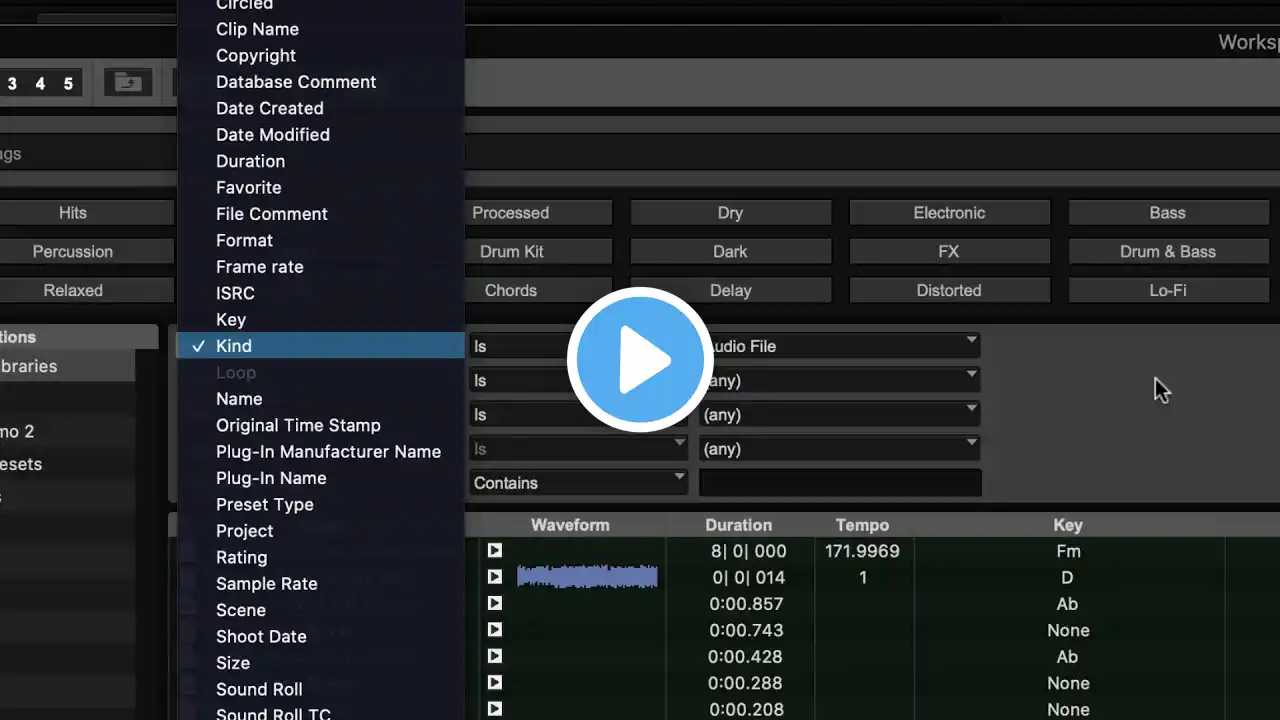This screenshot has width=1280, height=720.
Task: Filter results by the FX tag
Action: 949,252
